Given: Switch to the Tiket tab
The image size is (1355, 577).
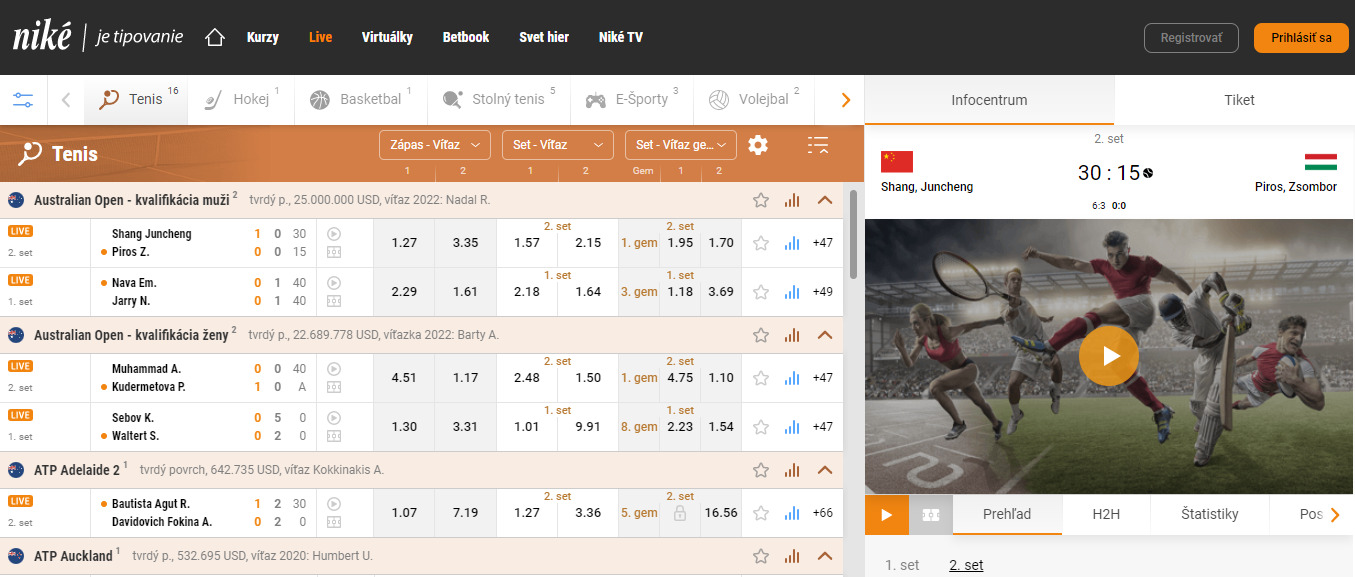Looking at the screenshot, I should [1239, 100].
